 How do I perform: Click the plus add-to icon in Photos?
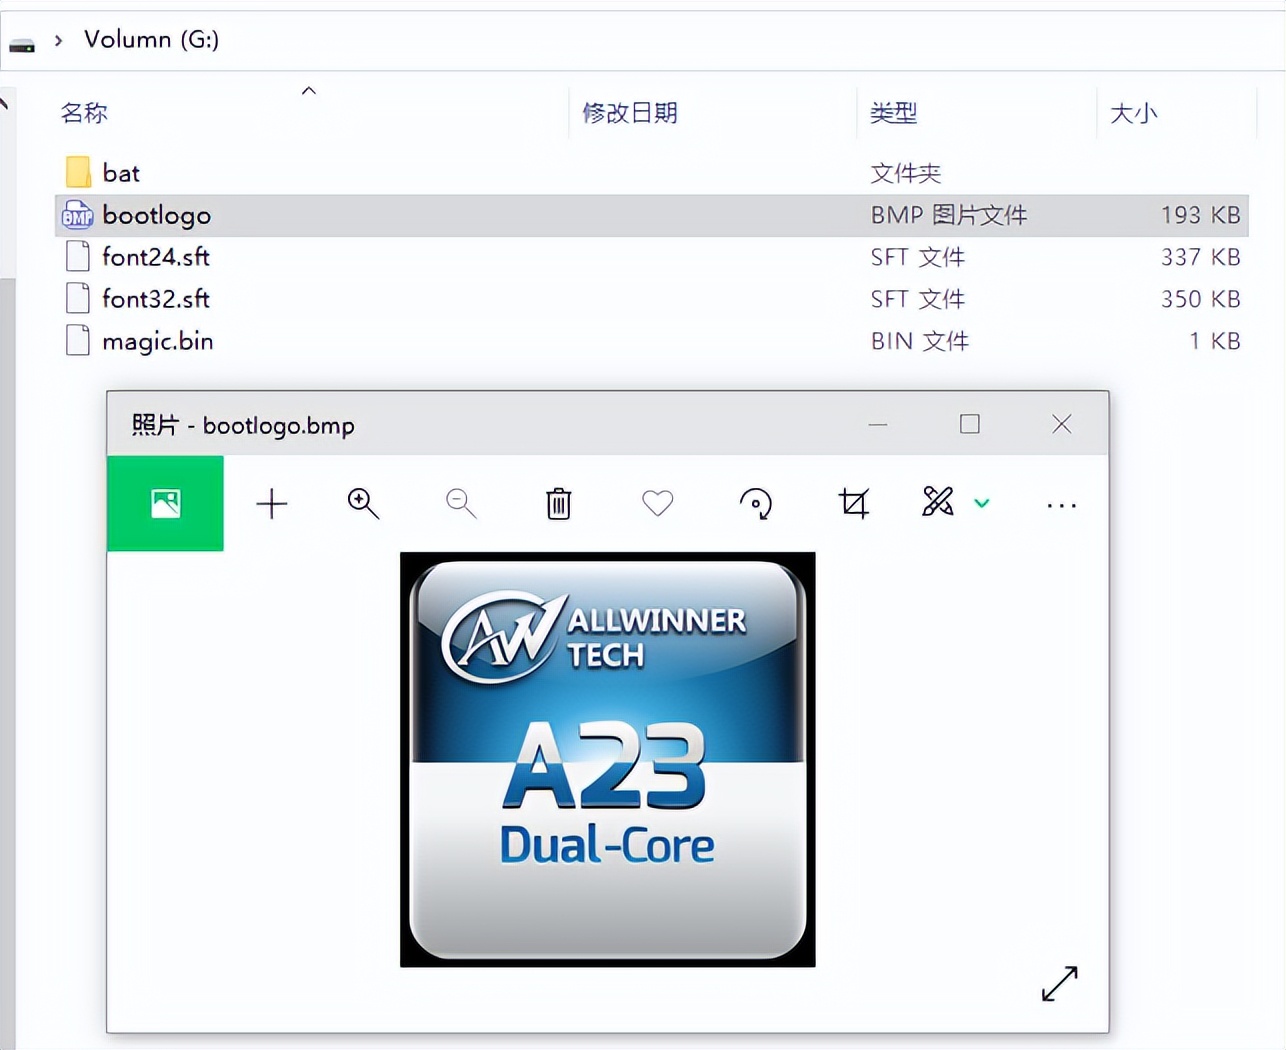tap(272, 503)
